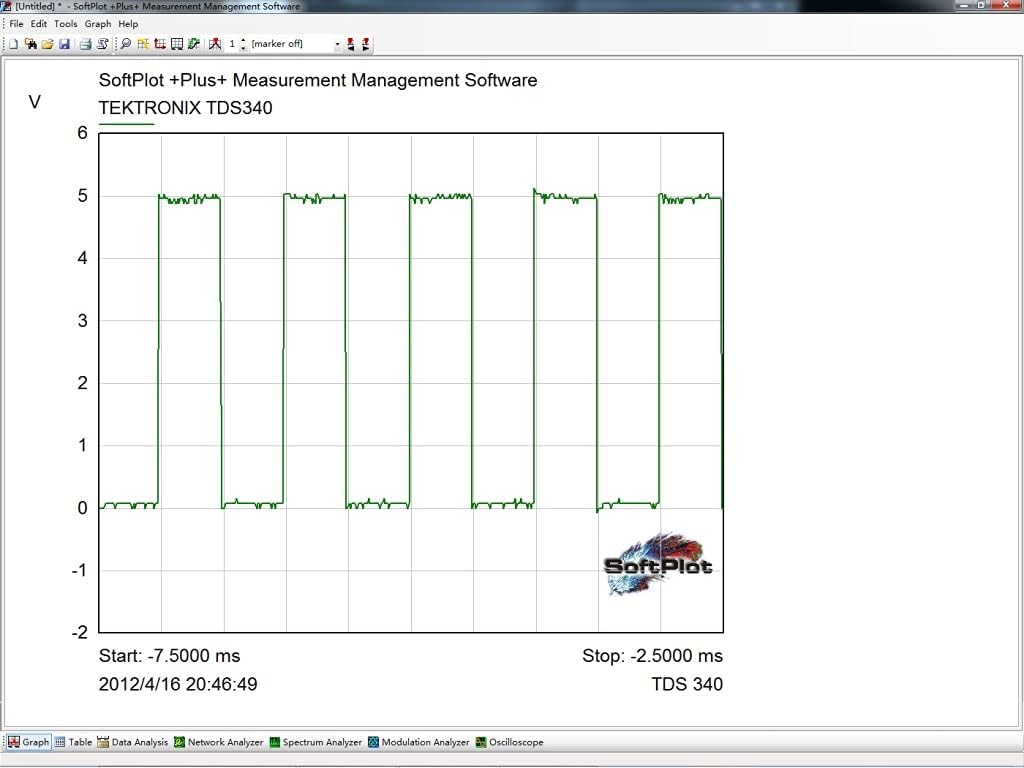Open the marker off dropdown list
This screenshot has width=1024, height=768.
337,44
